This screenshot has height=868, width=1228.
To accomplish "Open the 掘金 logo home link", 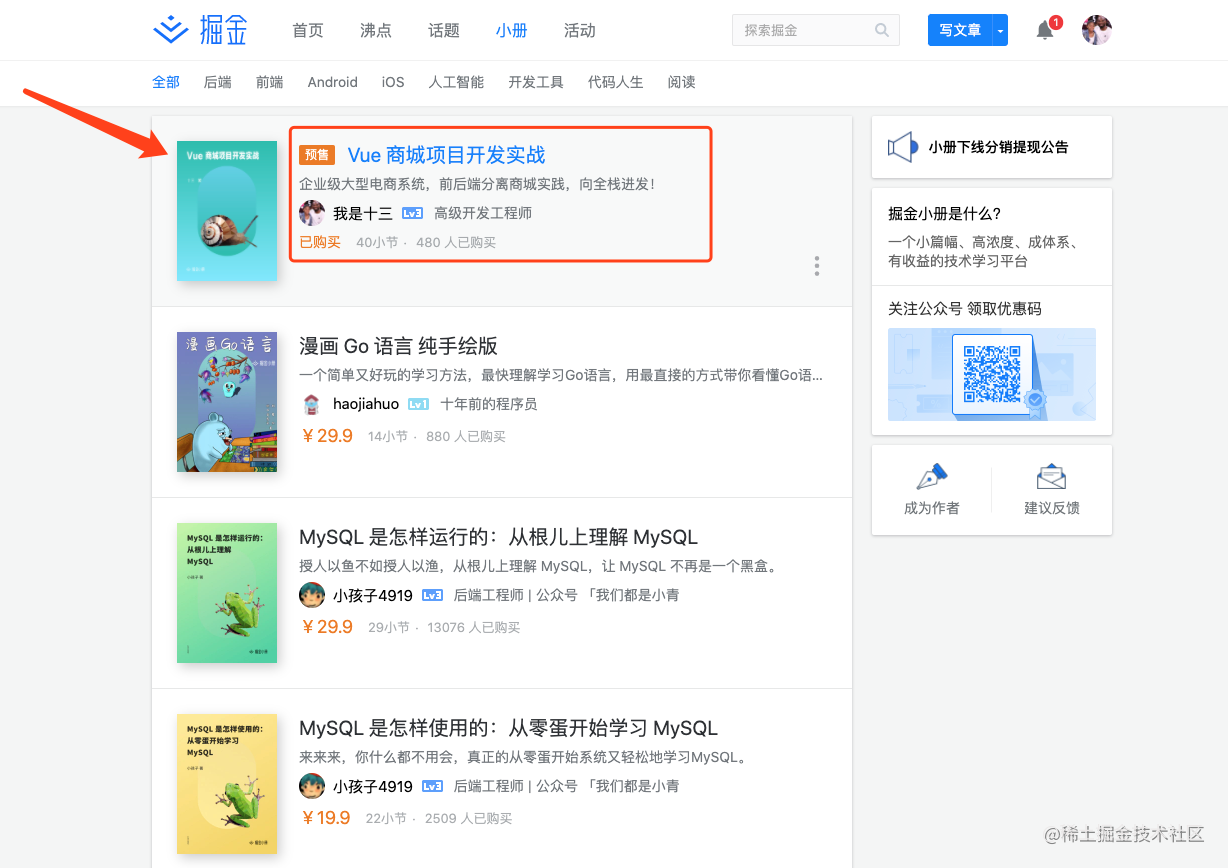I will (200, 30).
